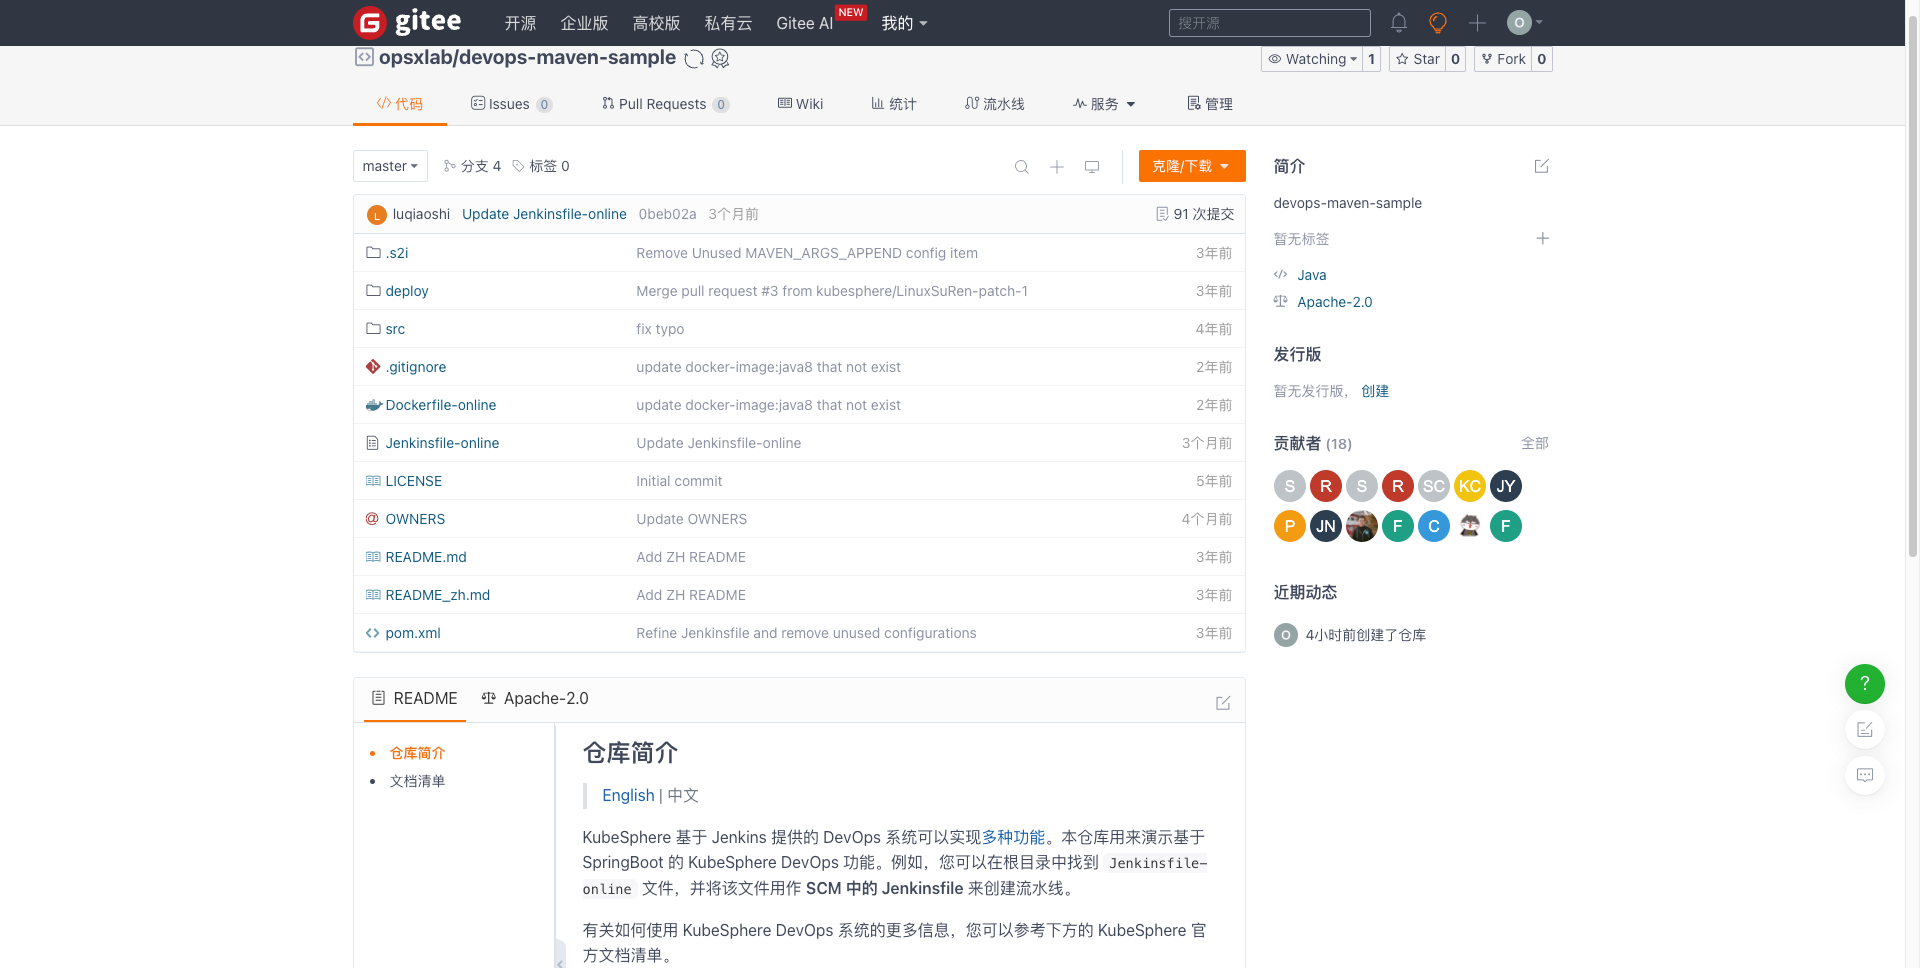Click the search repositories input field
1920x968 pixels.
[1269, 23]
